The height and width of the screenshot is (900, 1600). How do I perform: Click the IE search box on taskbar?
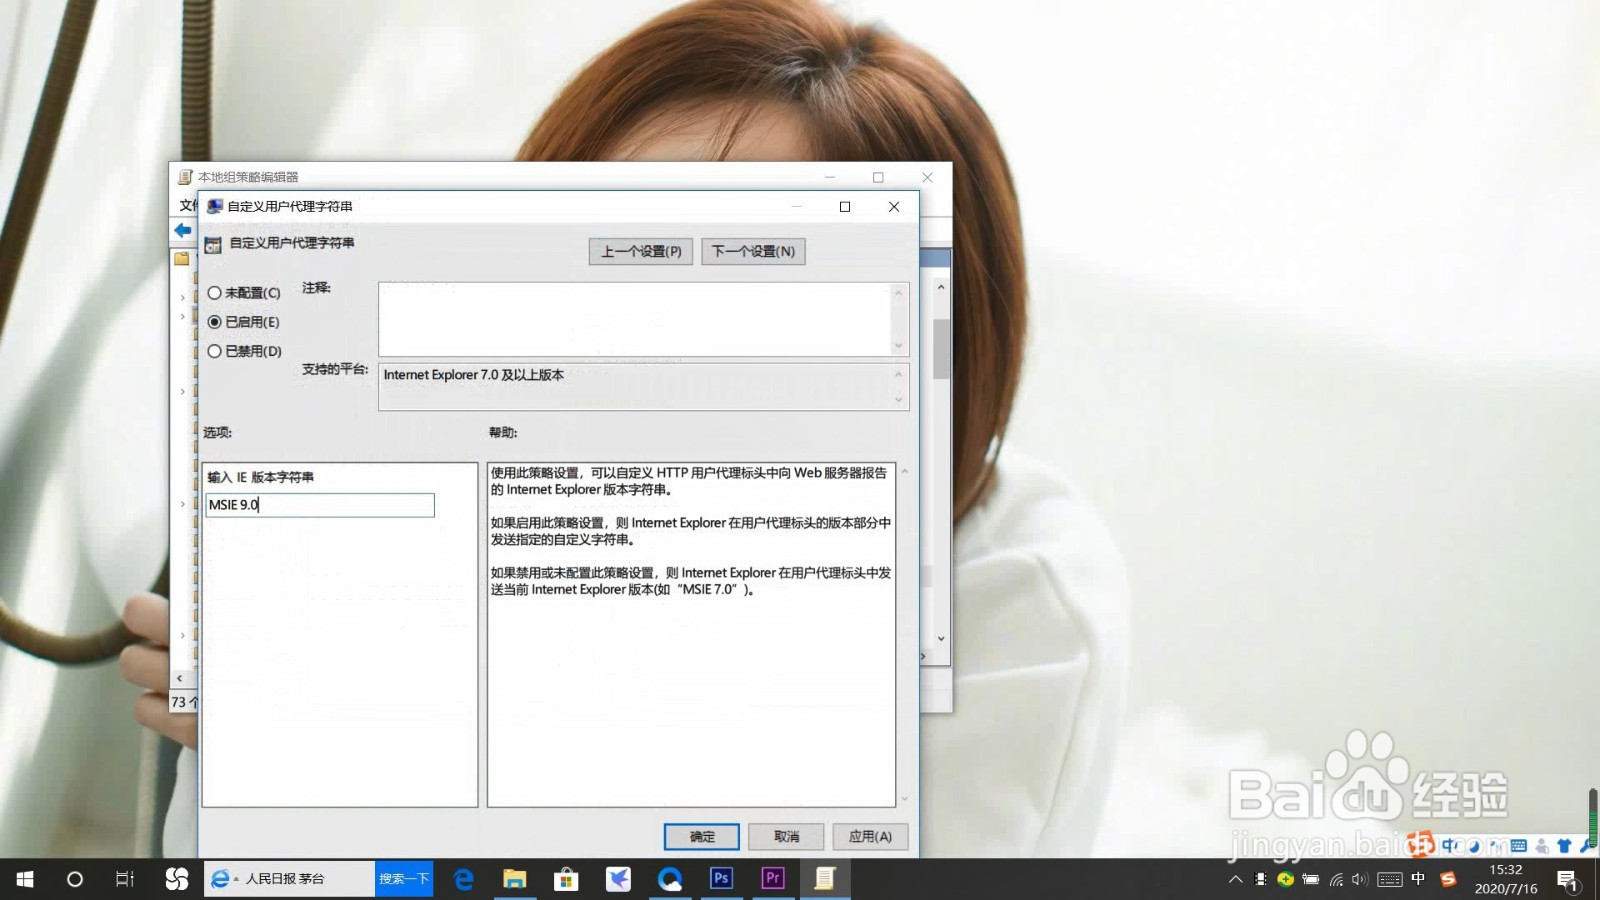tap(290, 879)
